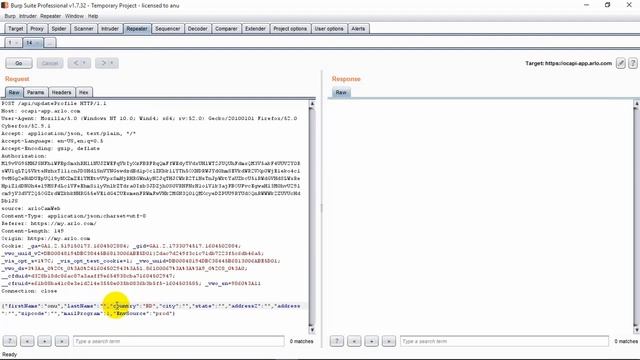The image size is (640, 360).
Task: Click request search plus options button
Action: (x=44, y=341)
